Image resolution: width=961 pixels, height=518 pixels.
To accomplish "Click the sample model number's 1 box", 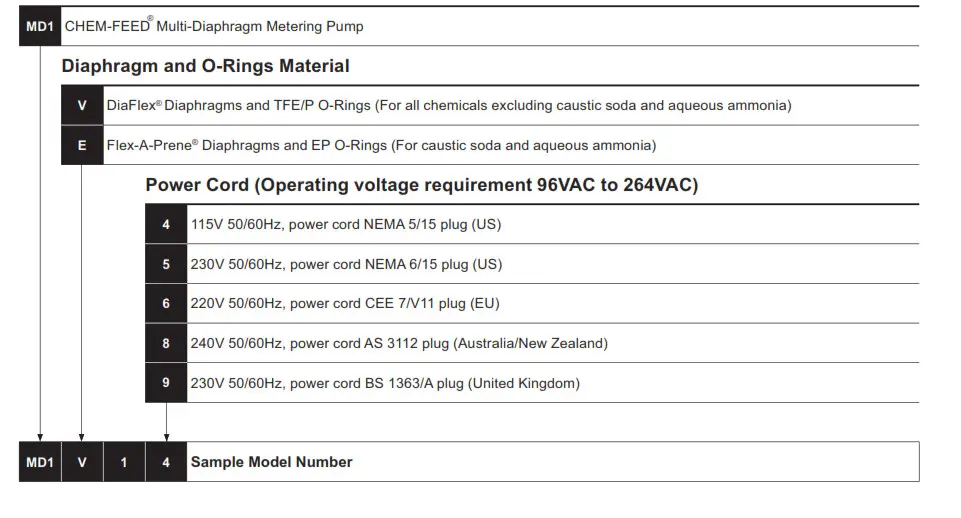I will (124, 462).
